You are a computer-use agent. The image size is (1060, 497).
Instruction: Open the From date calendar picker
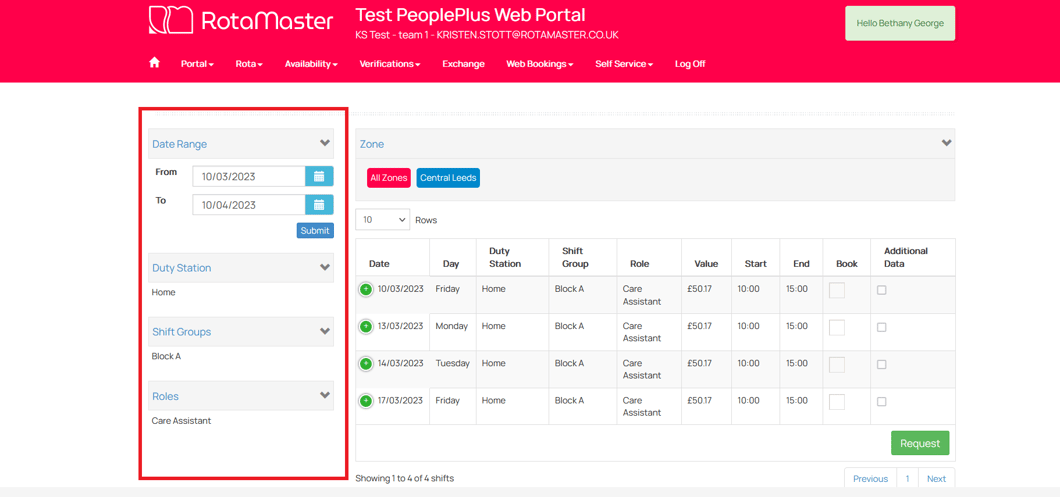[x=319, y=176]
